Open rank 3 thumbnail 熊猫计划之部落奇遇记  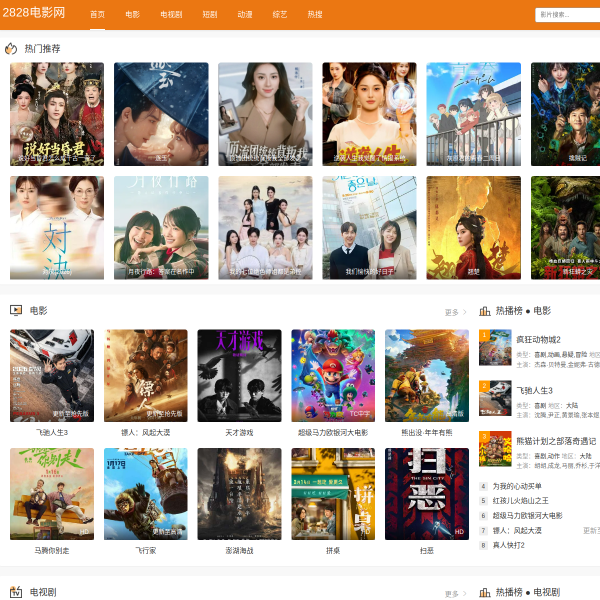coord(495,449)
